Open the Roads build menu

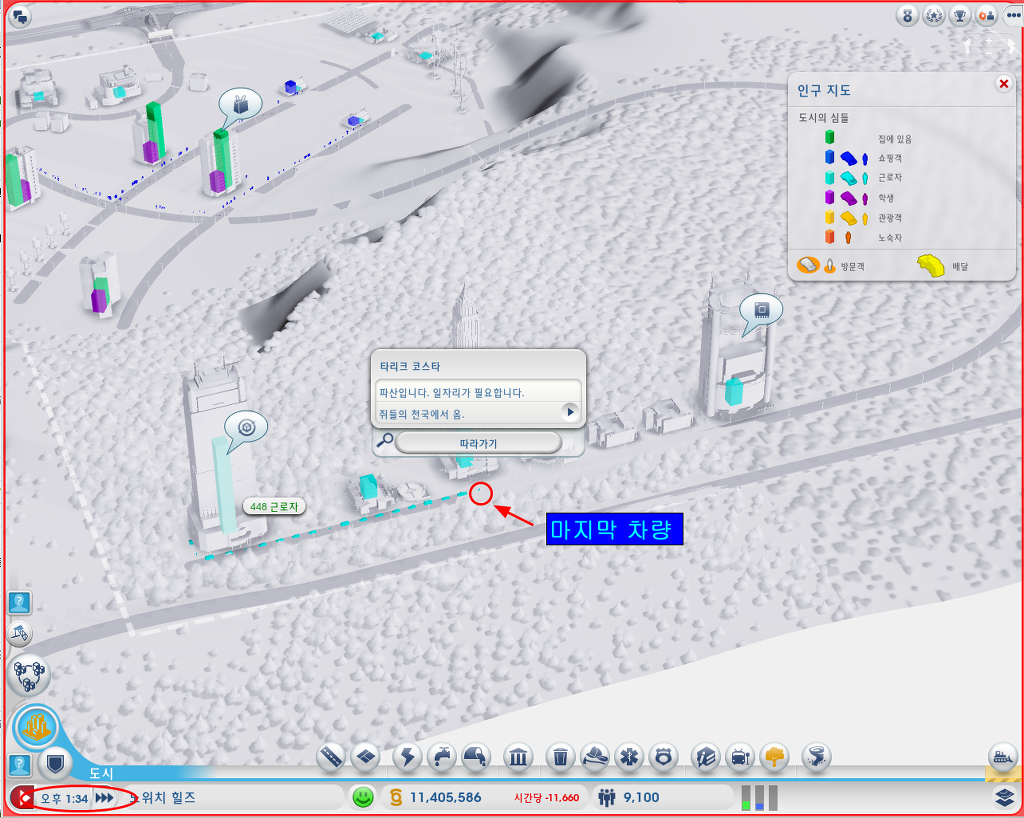pyautogui.click(x=330, y=757)
